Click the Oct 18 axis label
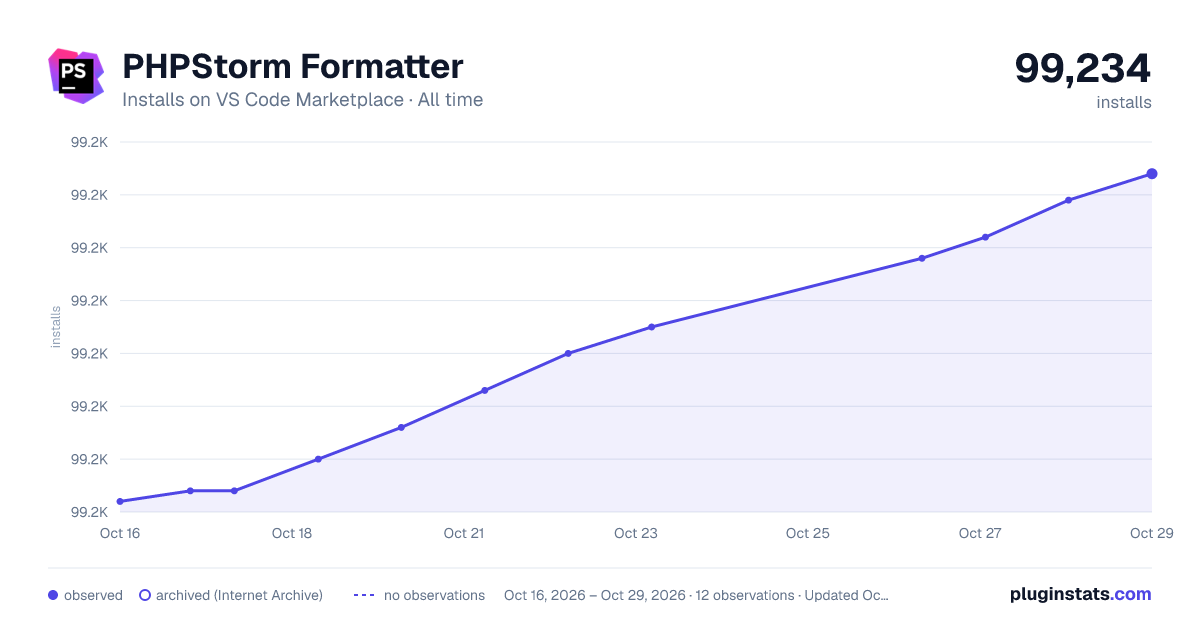Viewport: 1200px width, 630px height. (x=292, y=533)
